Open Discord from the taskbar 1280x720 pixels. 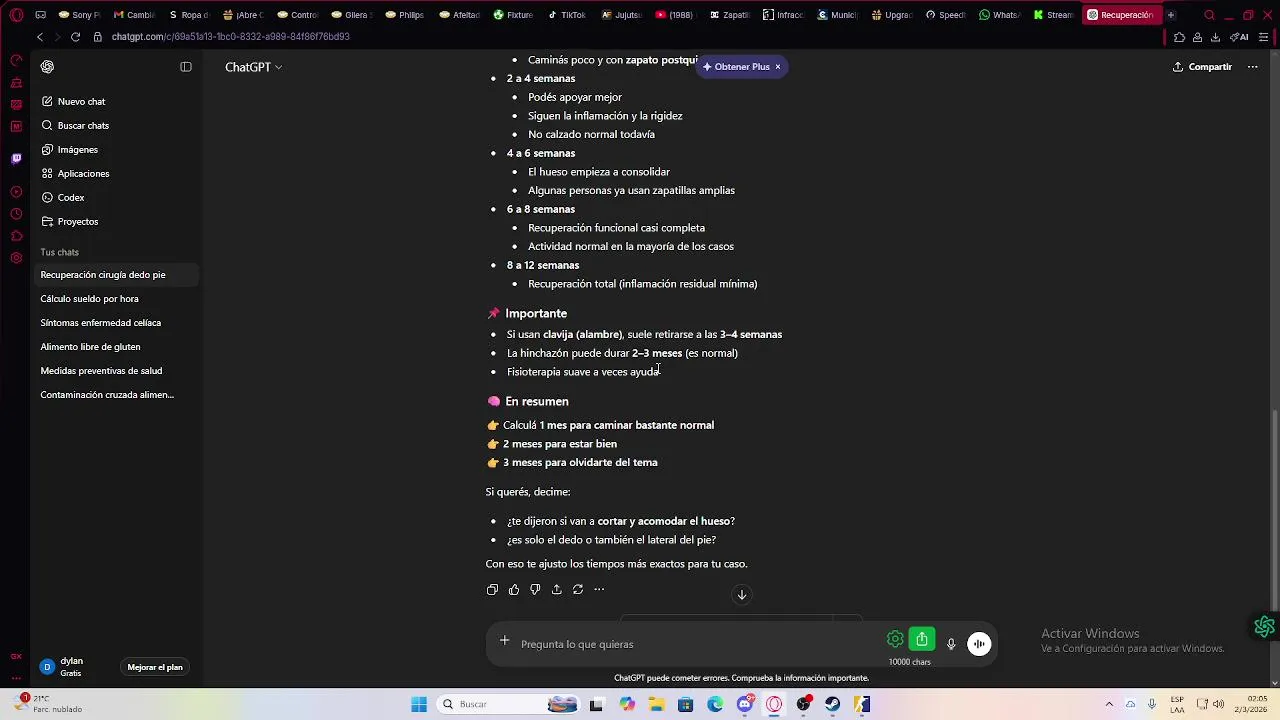coord(744,704)
